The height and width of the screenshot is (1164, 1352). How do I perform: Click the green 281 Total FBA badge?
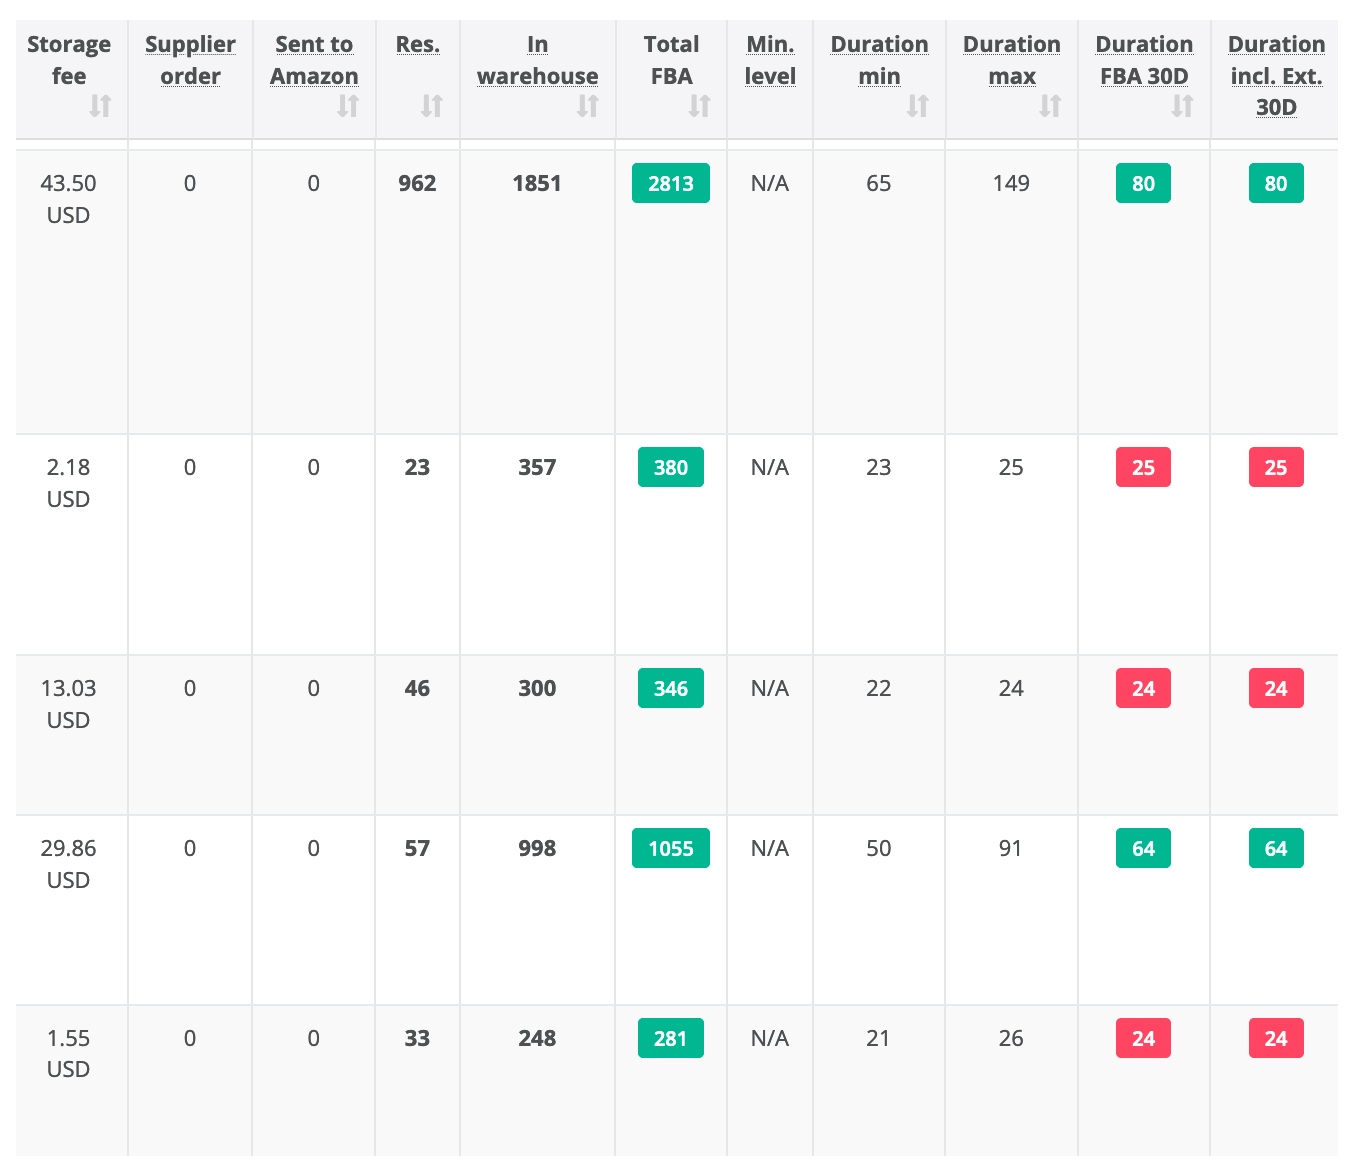(x=670, y=1038)
